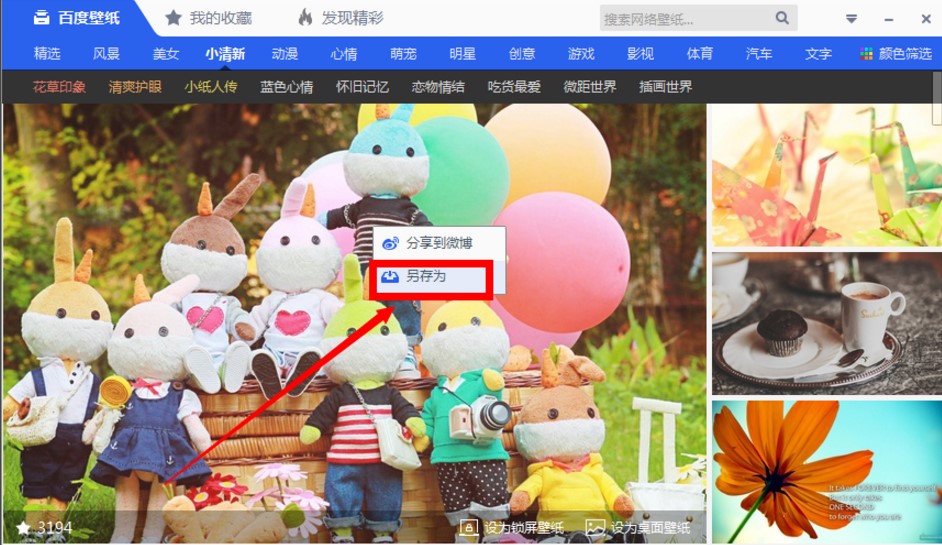Select the 明星 category

point(463,53)
